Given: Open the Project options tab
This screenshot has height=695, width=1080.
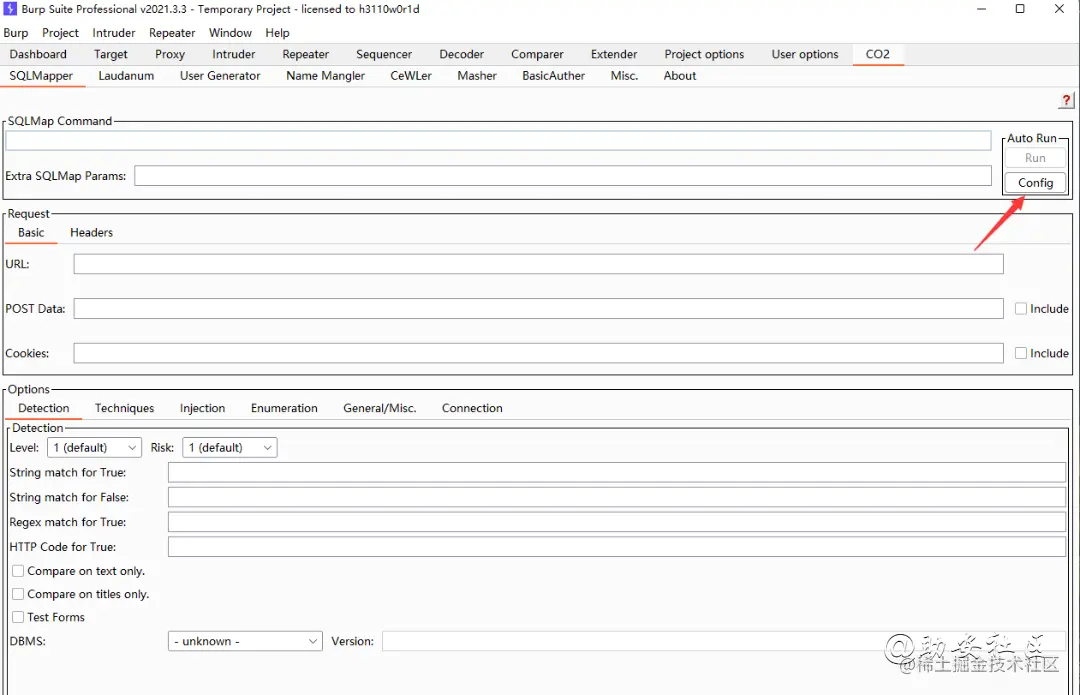Looking at the screenshot, I should click(704, 54).
